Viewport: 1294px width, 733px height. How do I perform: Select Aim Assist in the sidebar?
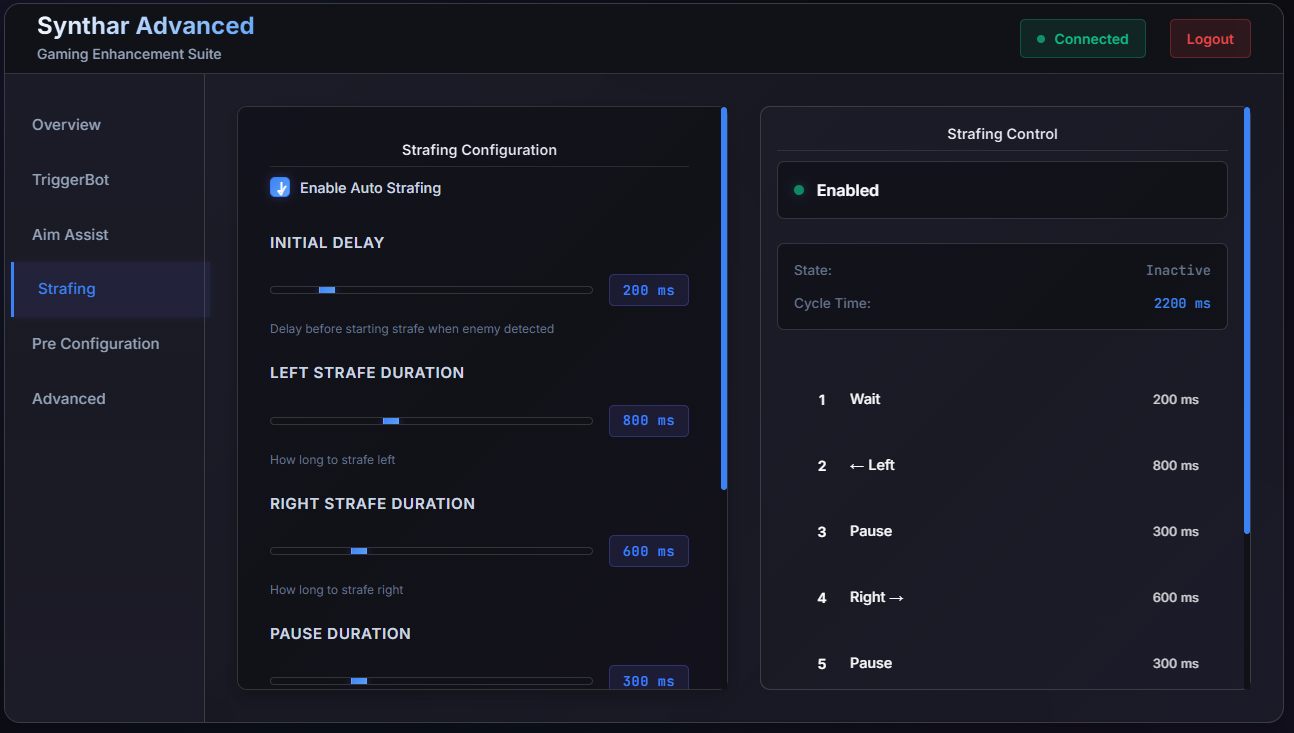pos(70,235)
